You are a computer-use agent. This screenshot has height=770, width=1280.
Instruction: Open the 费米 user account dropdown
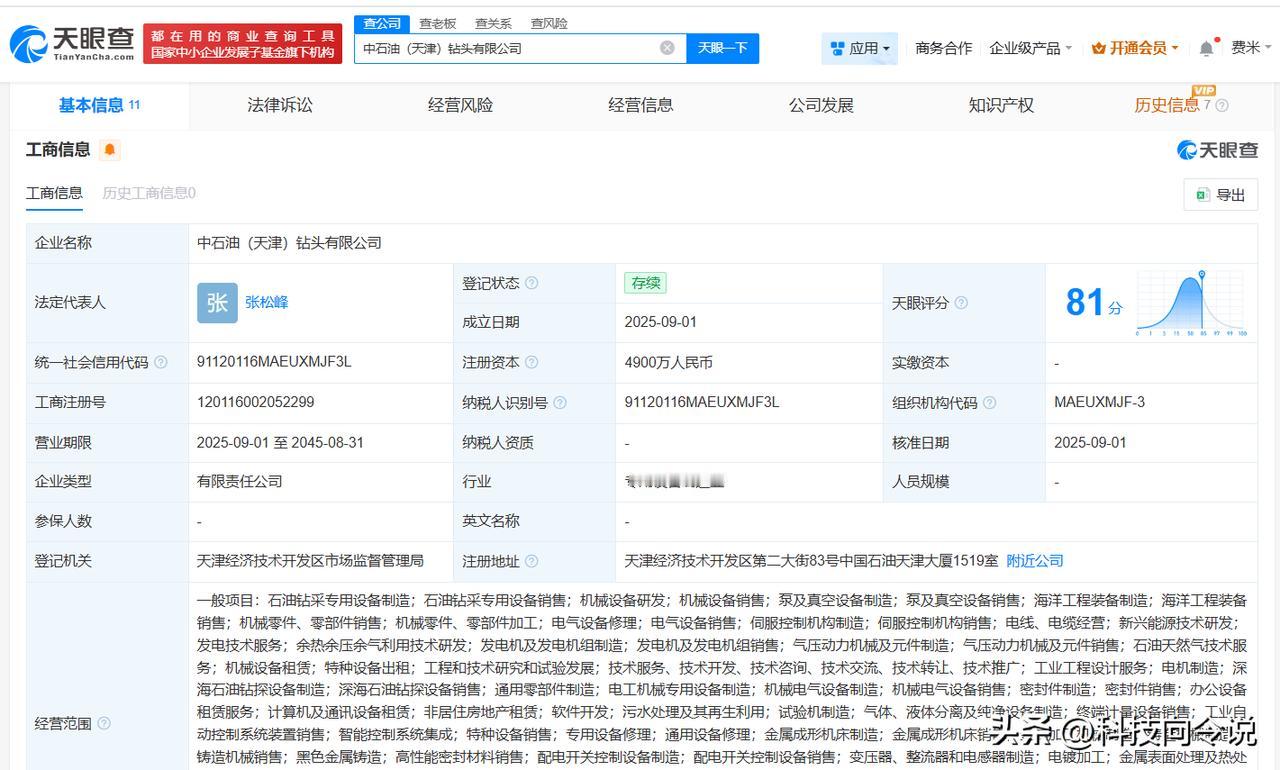1251,48
